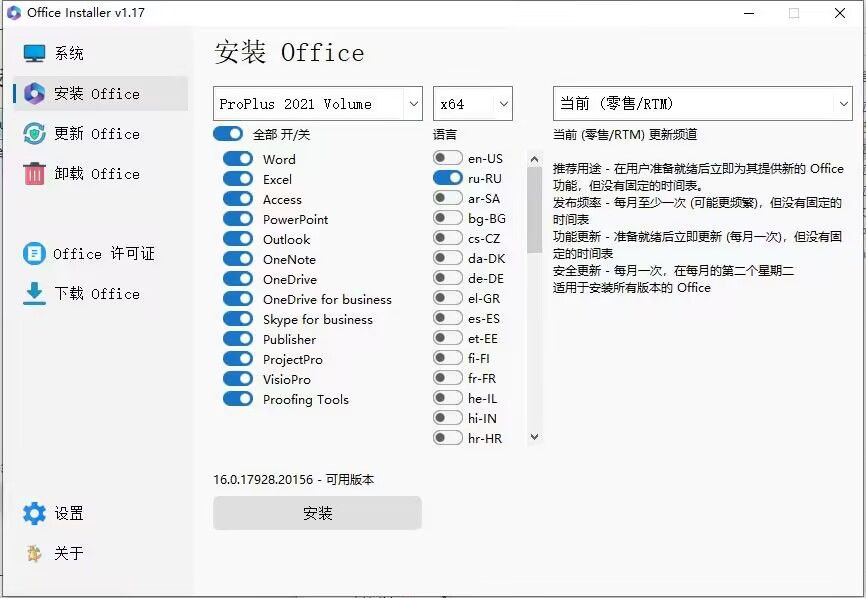Enable the fi-FI language switch
The image size is (866, 598).
(447, 358)
